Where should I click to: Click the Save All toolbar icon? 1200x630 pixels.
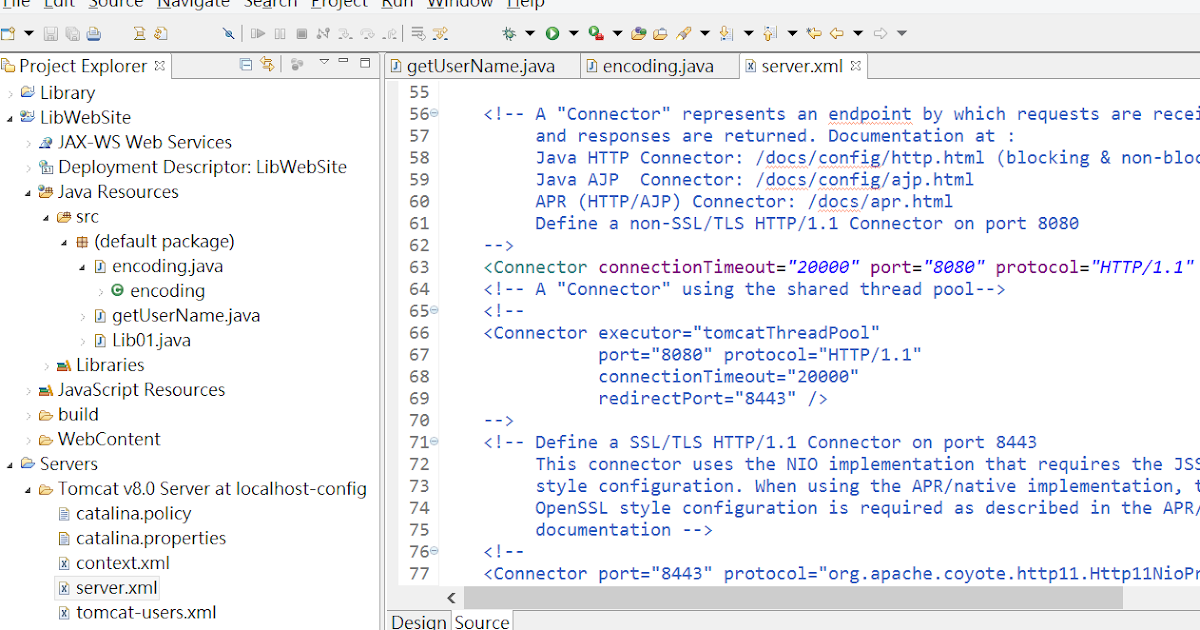(73, 33)
